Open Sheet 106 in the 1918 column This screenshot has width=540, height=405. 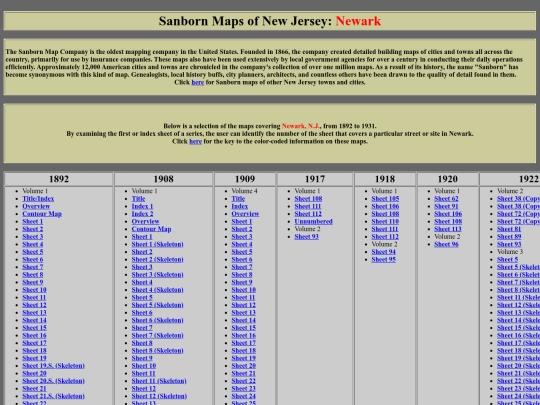tap(385, 206)
